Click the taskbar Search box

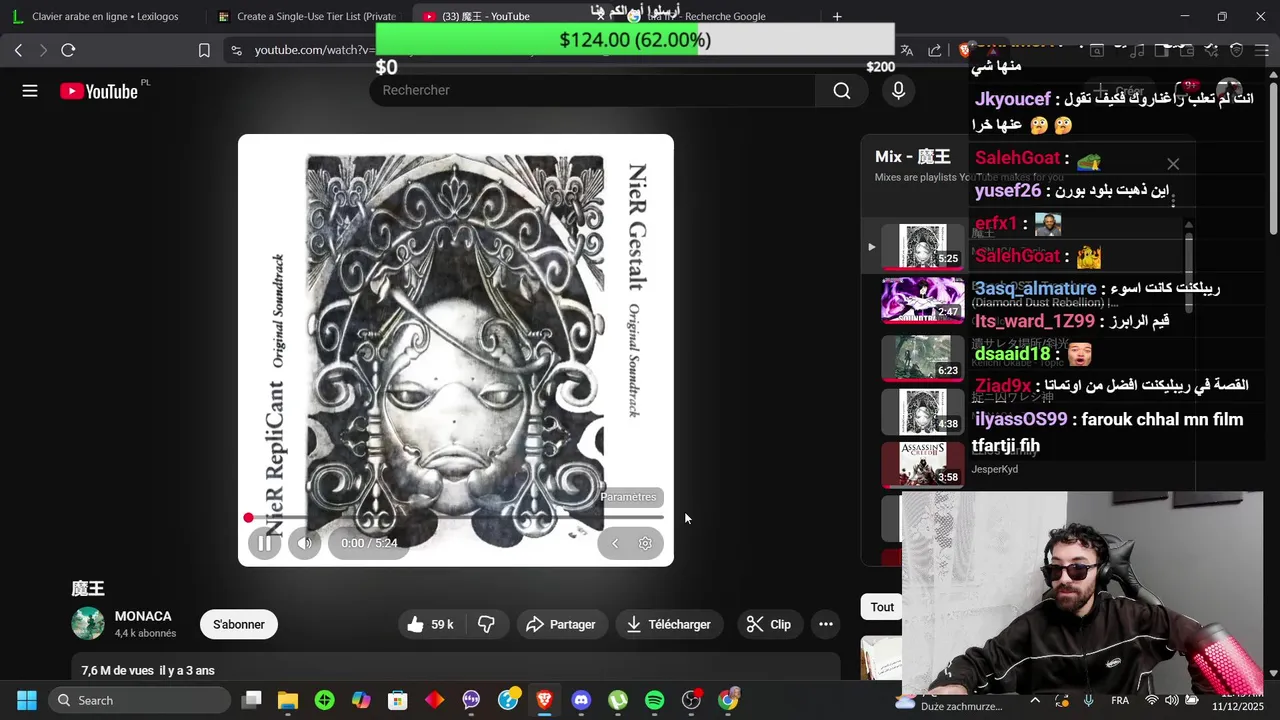tap(139, 700)
